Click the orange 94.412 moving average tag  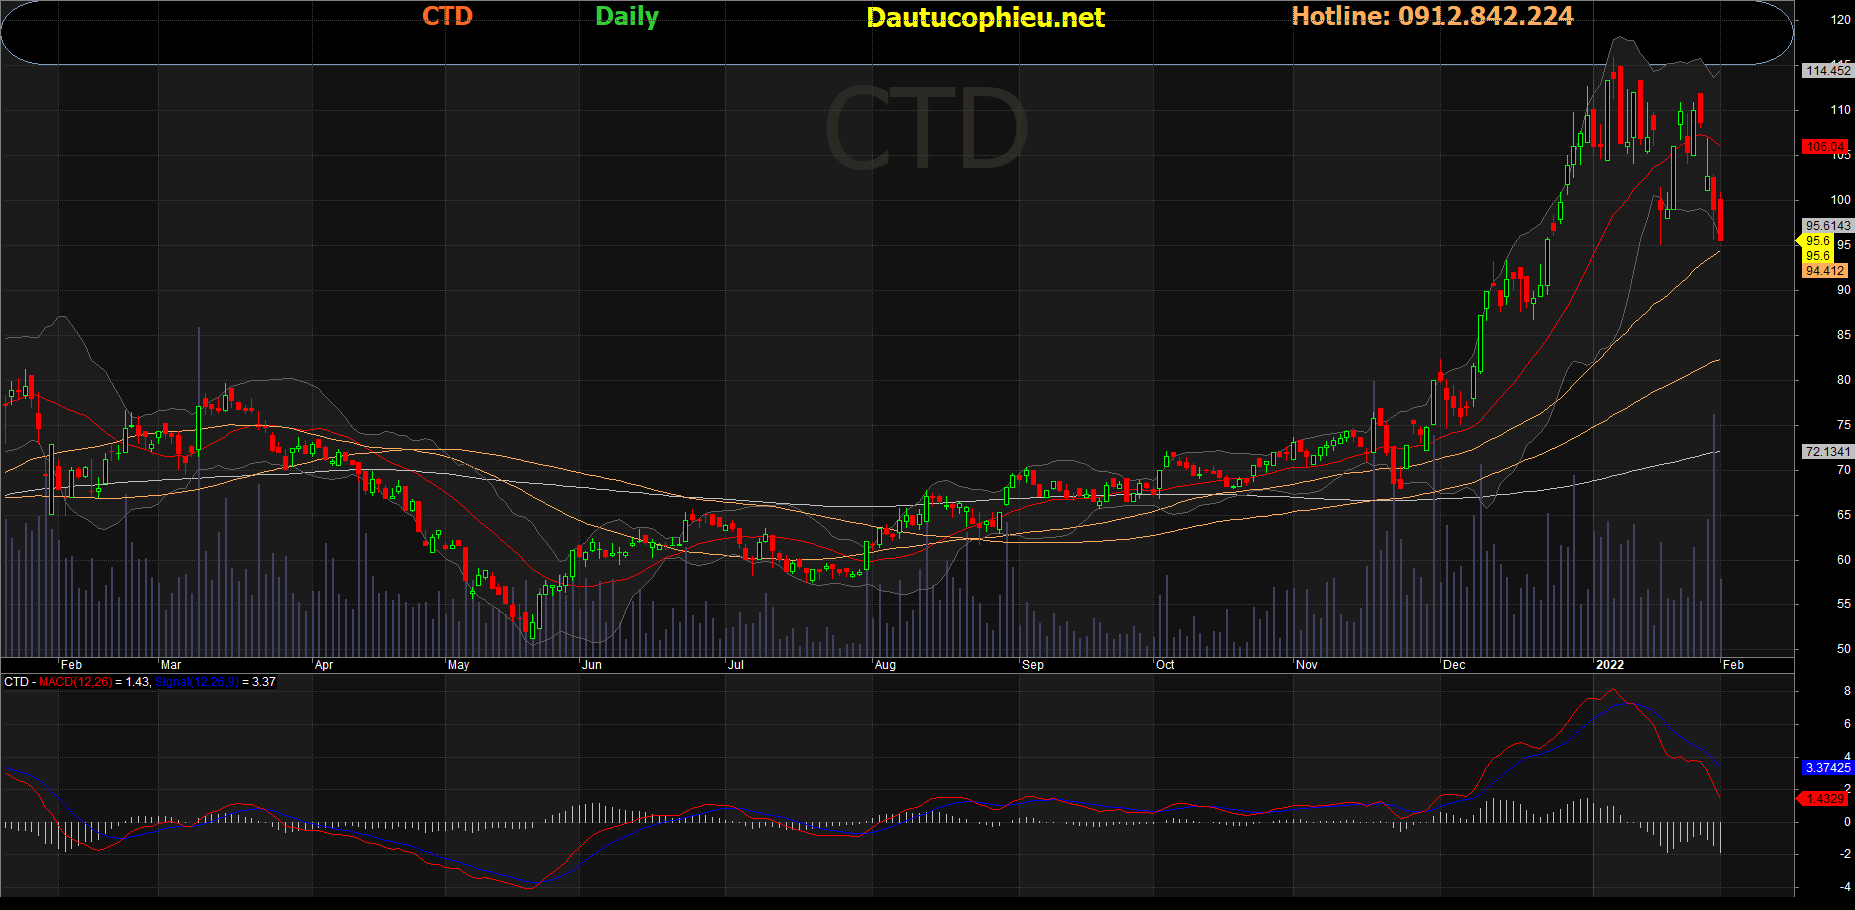click(x=1825, y=271)
